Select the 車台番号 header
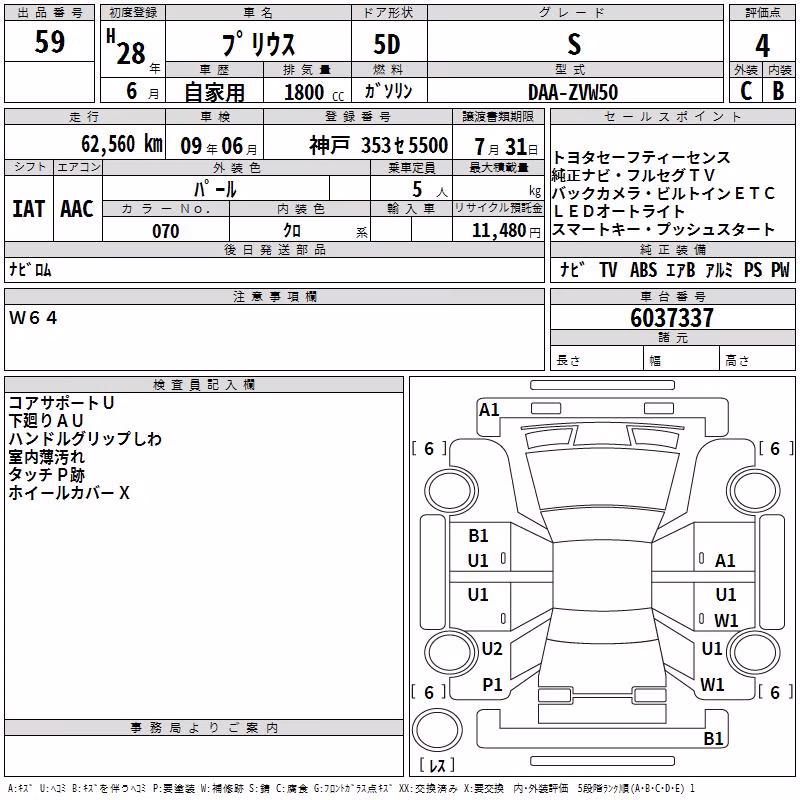This screenshot has height=800, width=800. tap(672, 296)
